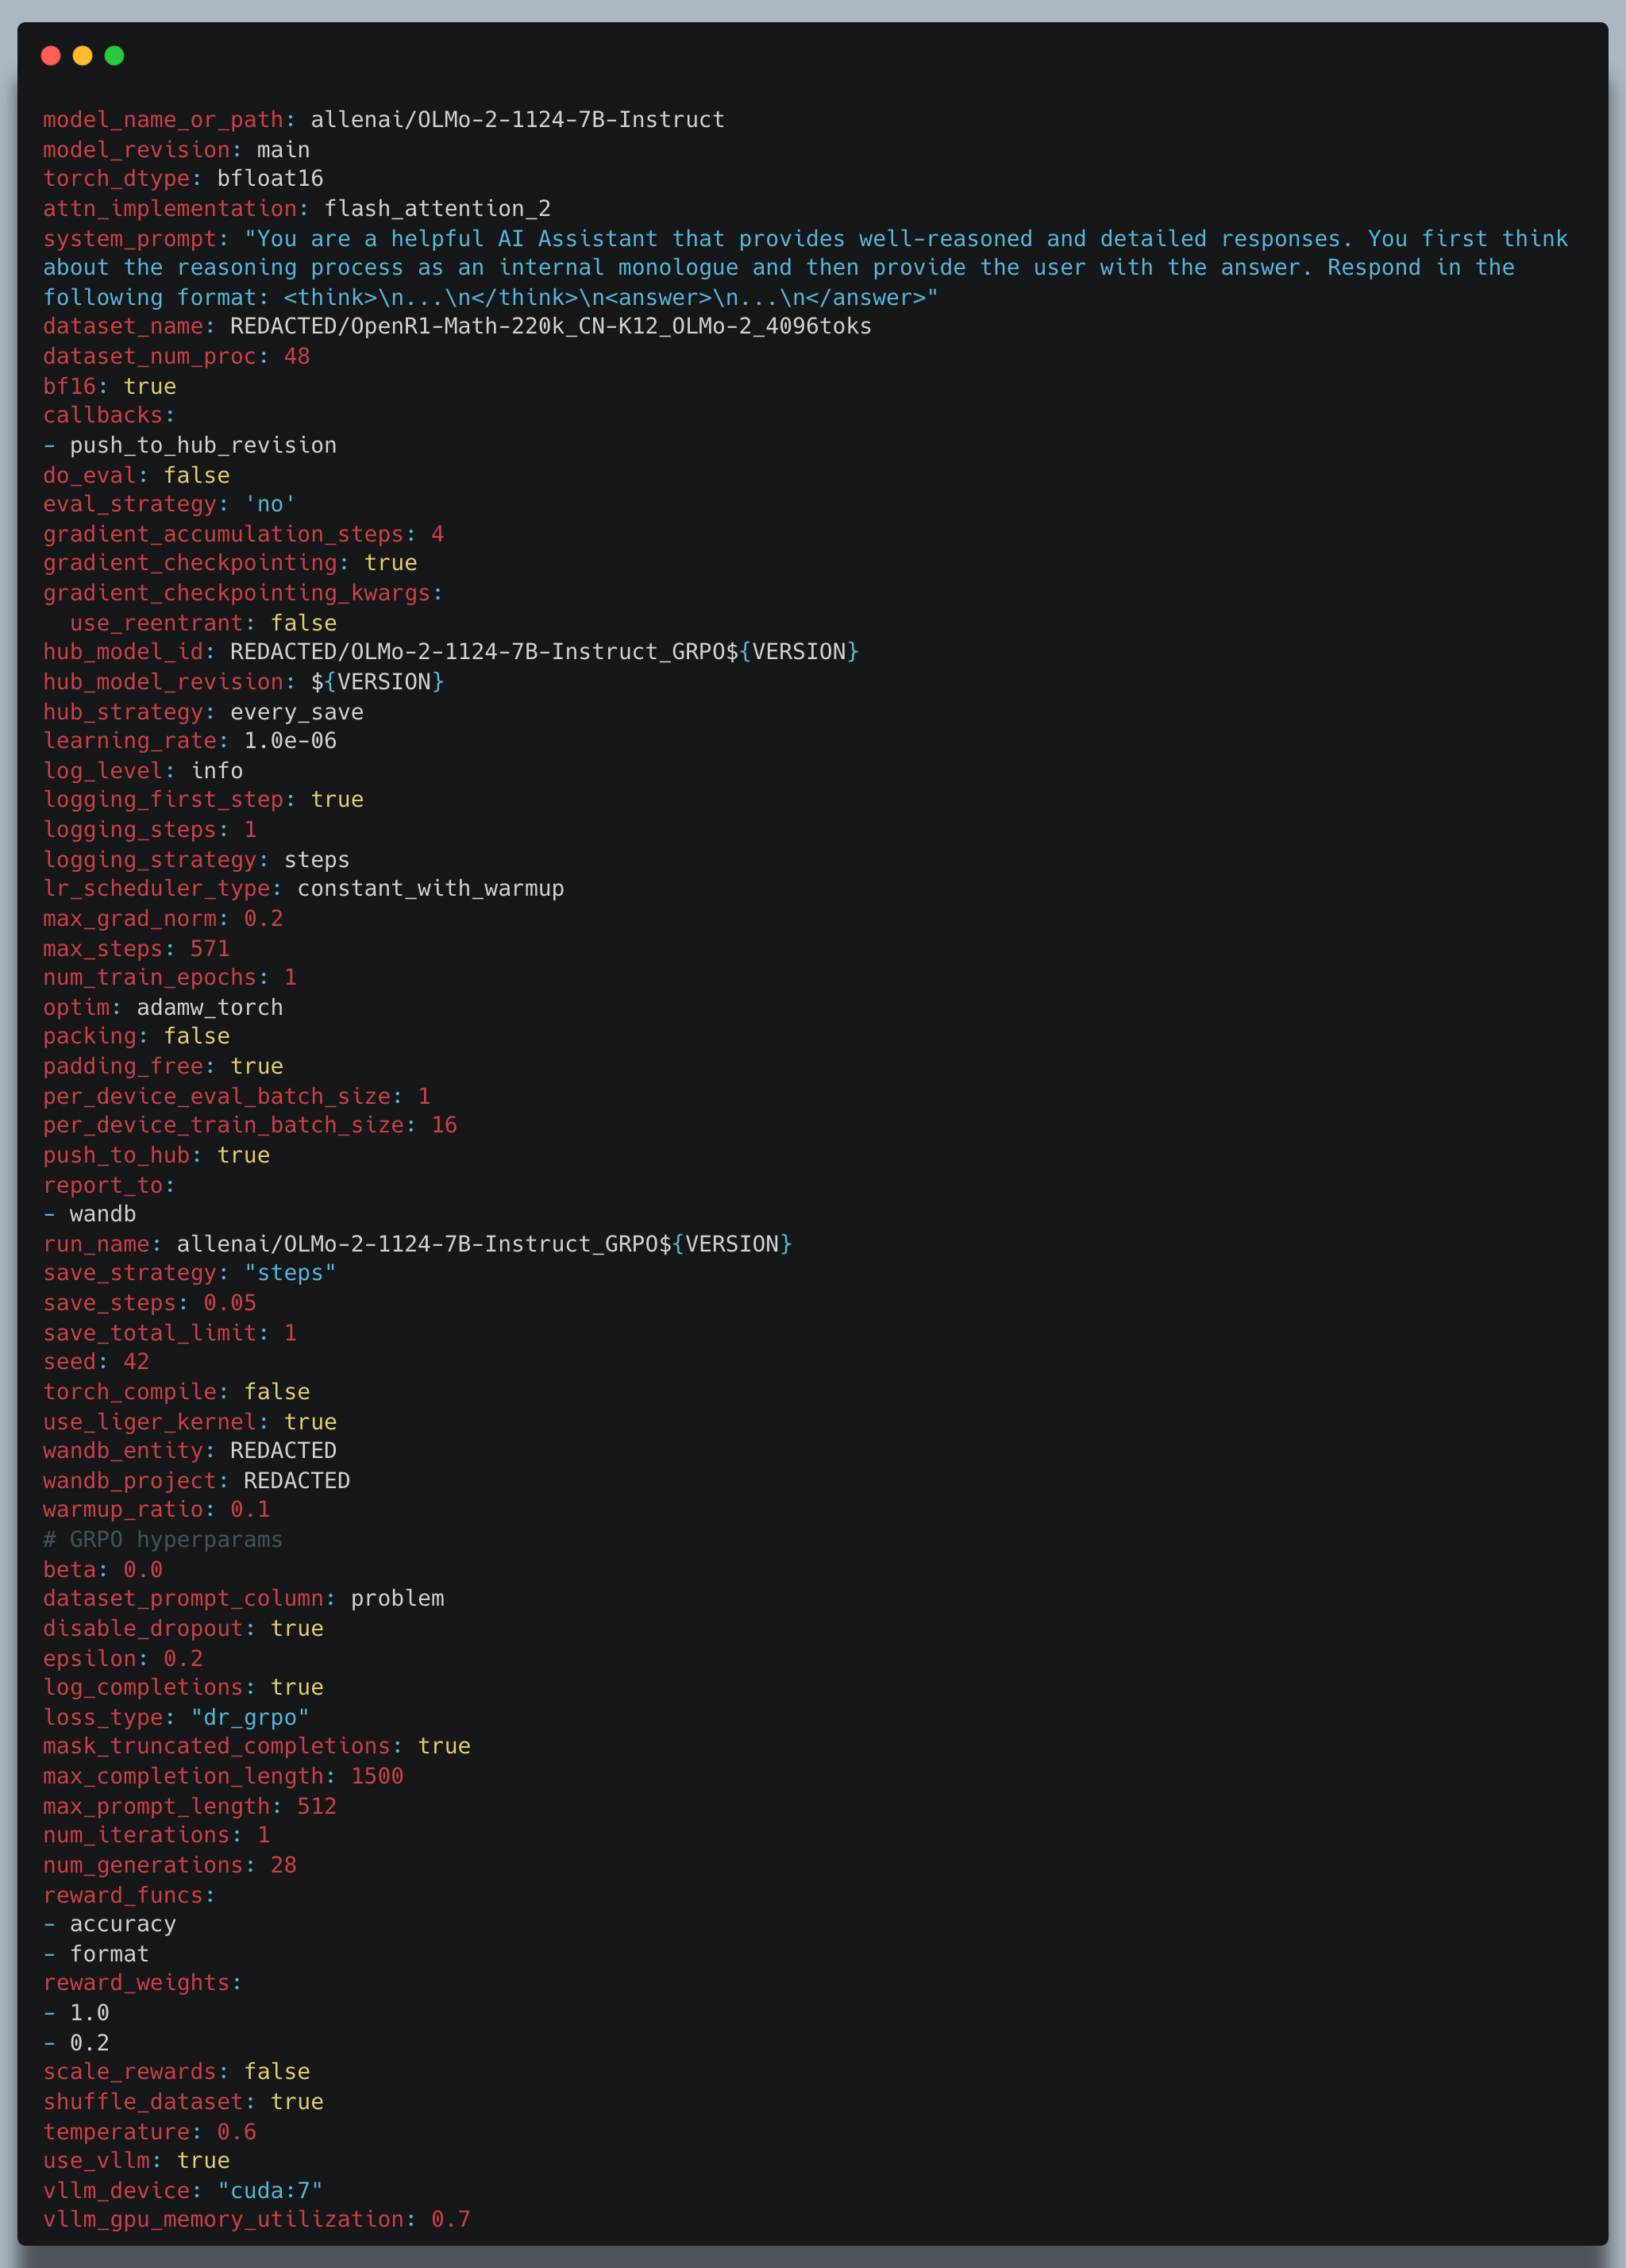Click the model_name_or_path key
Viewport: 1626px width, 2268px height.
[x=163, y=120]
